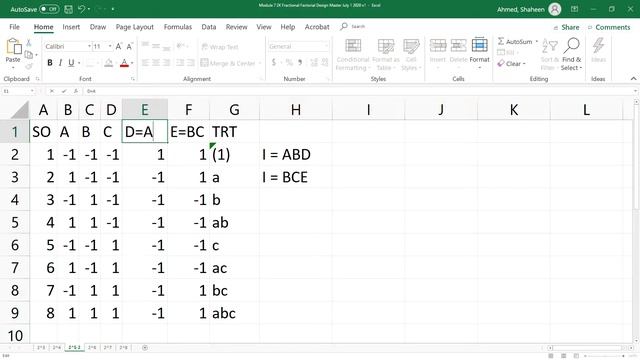Toggle Italic formatting

tap(60, 63)
